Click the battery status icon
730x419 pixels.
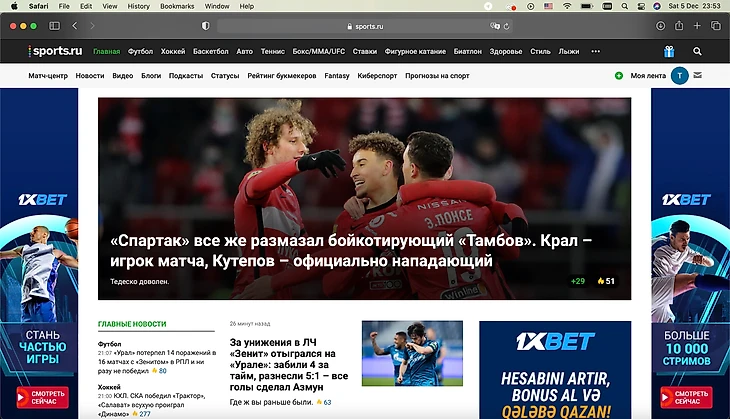587,6
